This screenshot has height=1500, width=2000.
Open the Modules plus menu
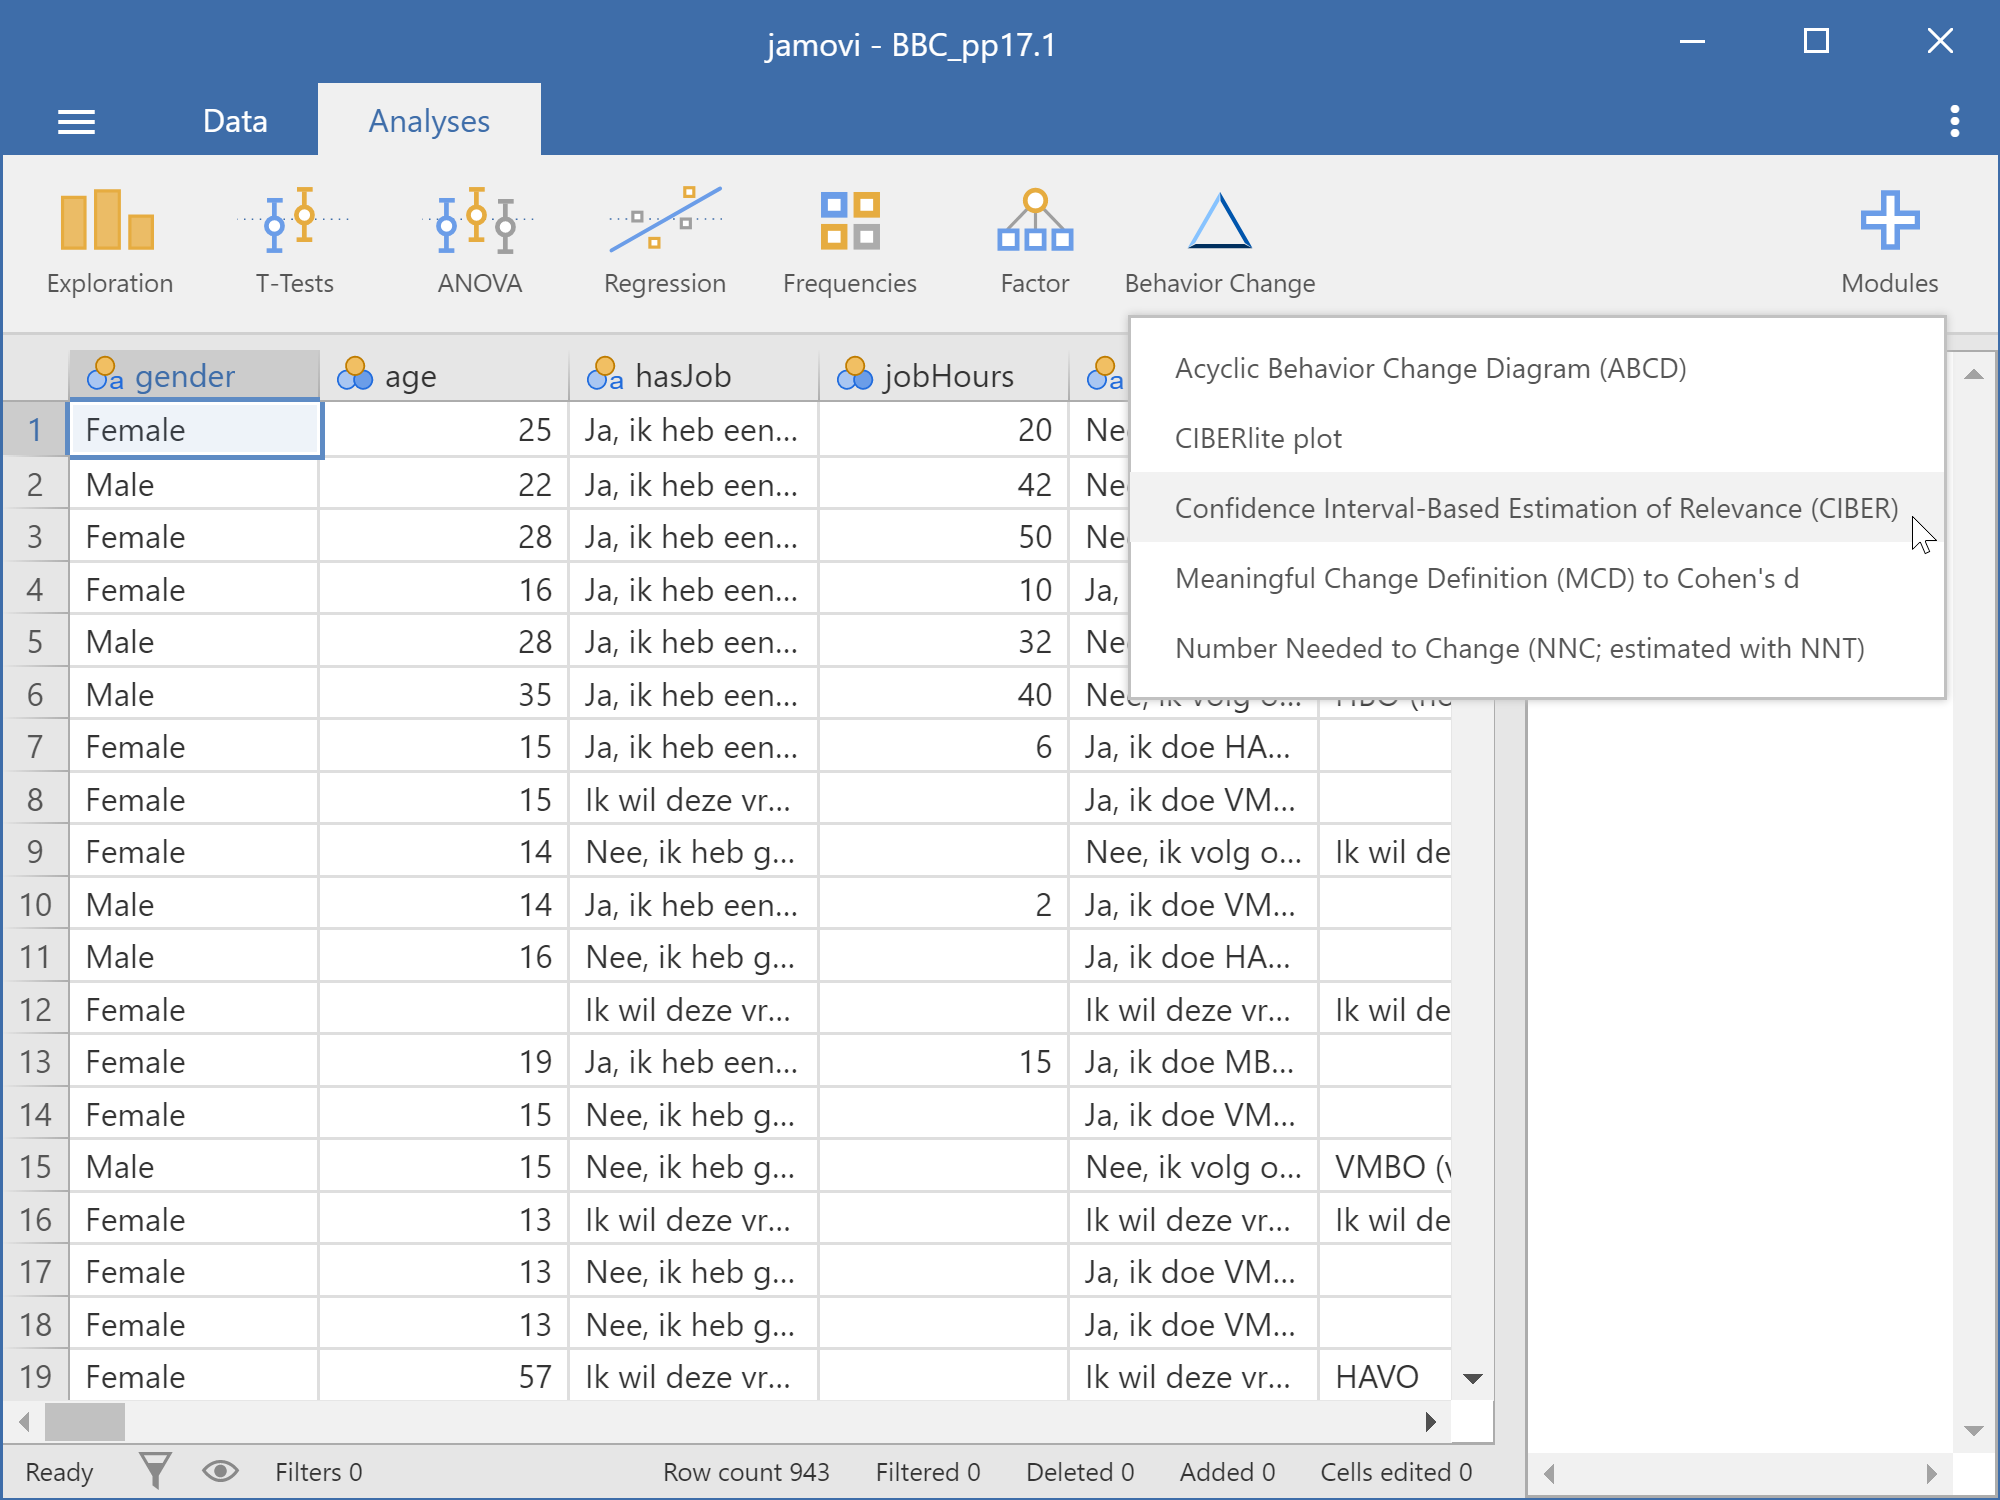coord(1889,242)
